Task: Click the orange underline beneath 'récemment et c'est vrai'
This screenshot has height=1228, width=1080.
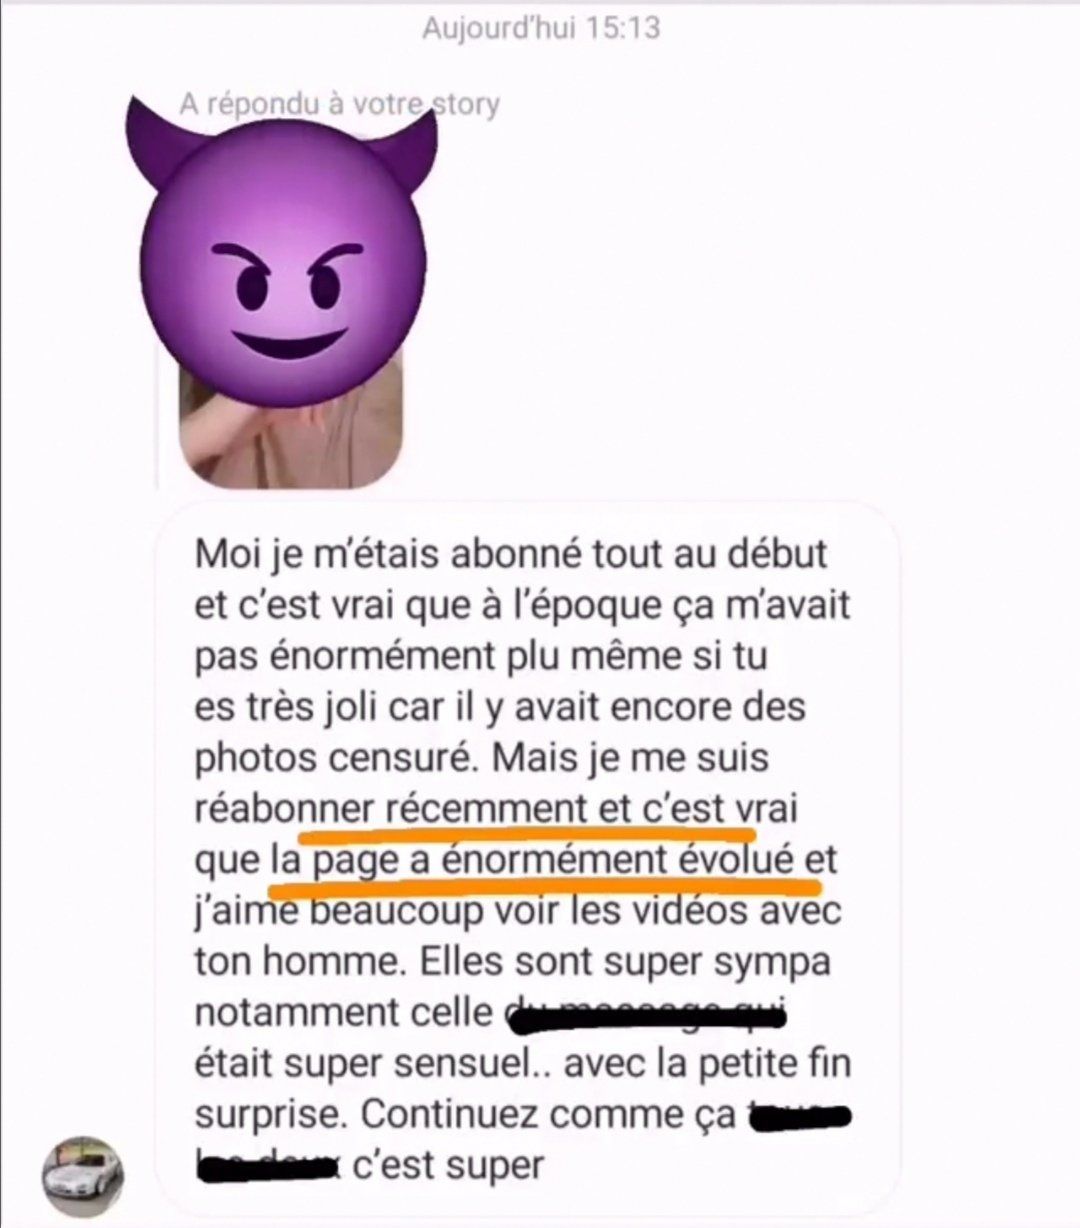Action: click(527, 826)
